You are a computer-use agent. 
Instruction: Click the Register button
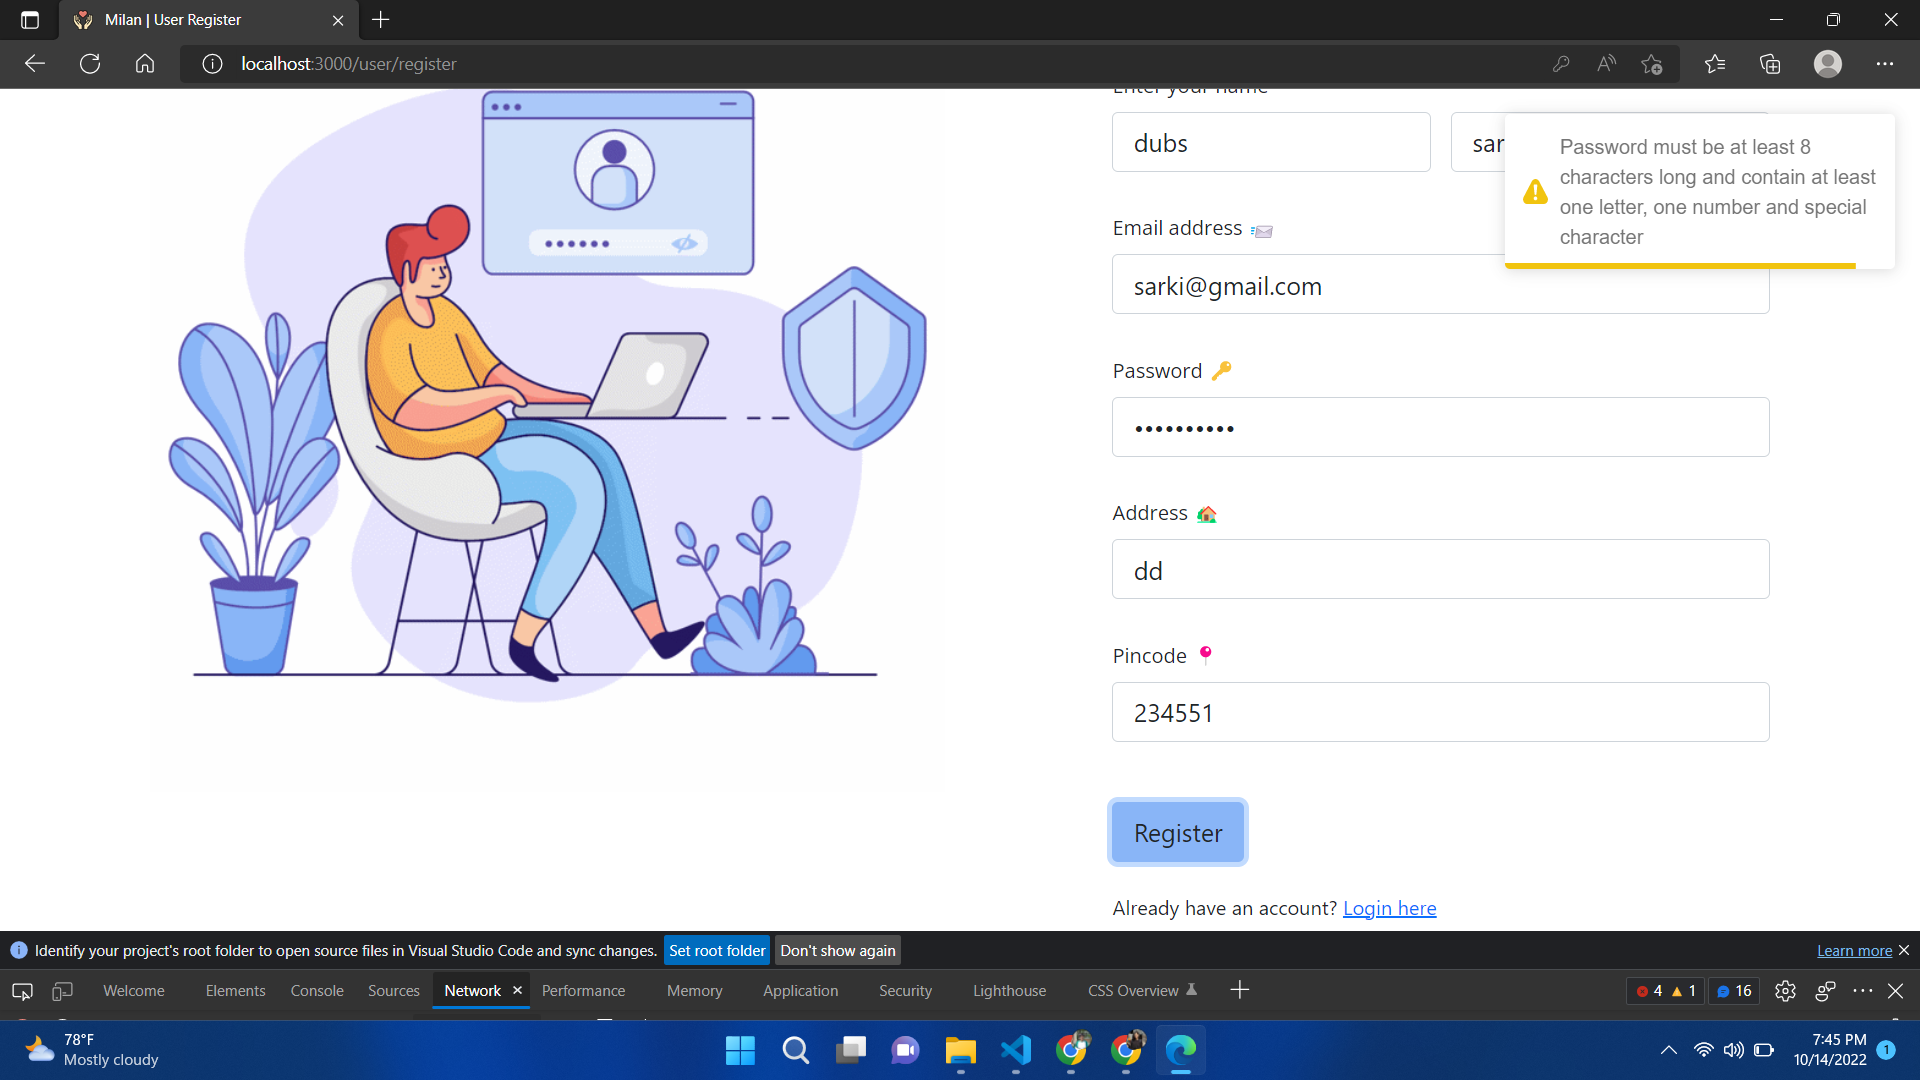[x=1177, y=833]
